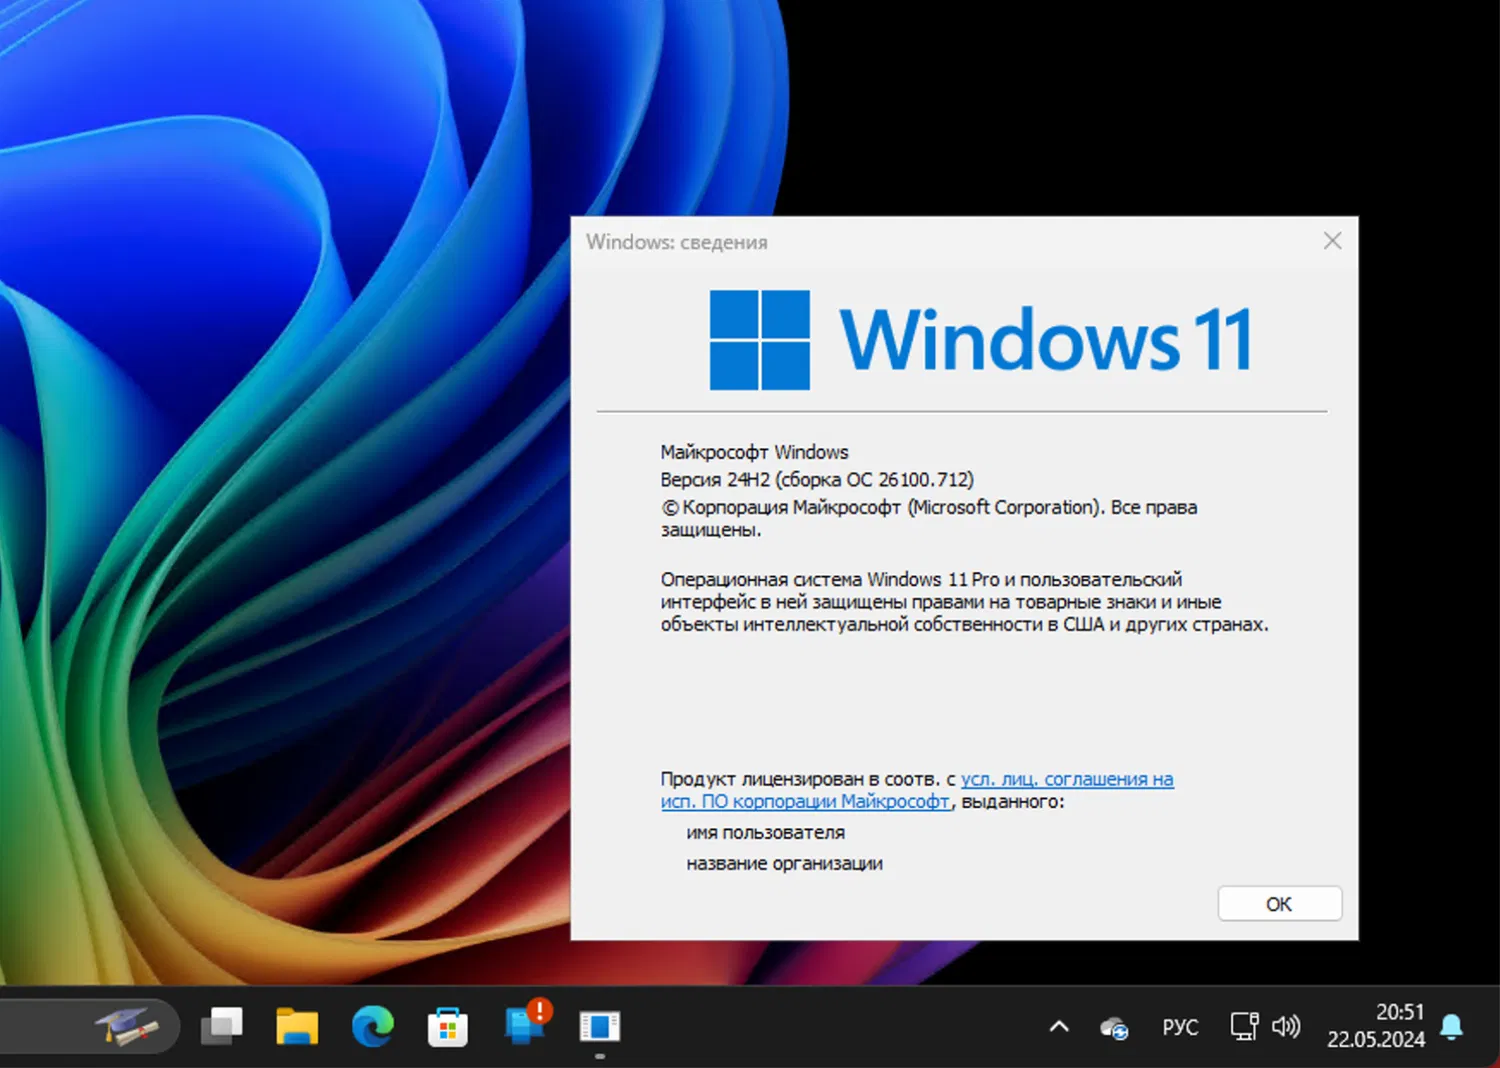Click the имя пользователя text
1500x1068 pixels.
(765, 832)
